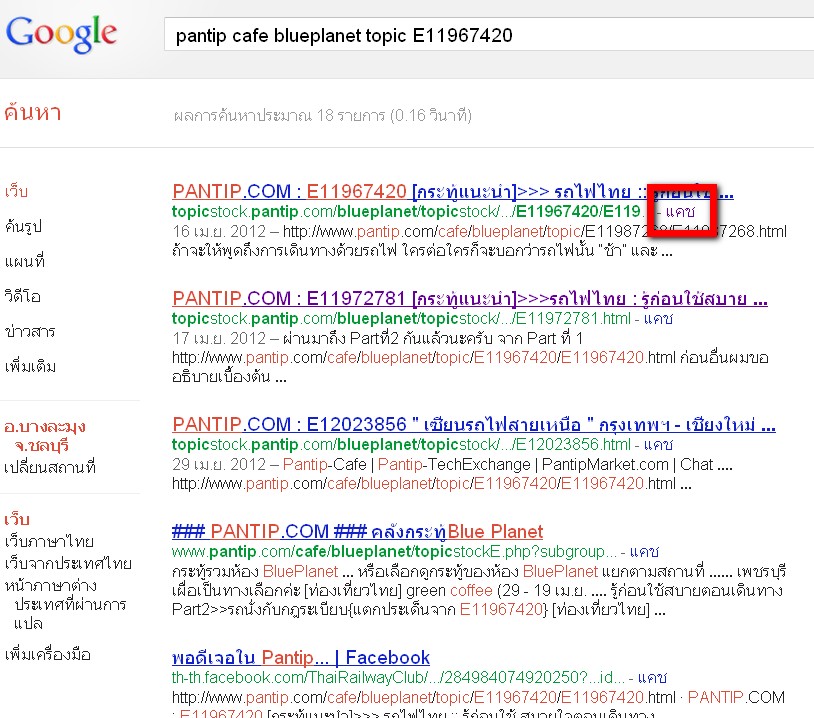This screenshot has width=814, height=718.
Task: Choose the หน้าภาษาต่างประเทศที่ผ่านการแปล filter
Action: tap(65, 604)
